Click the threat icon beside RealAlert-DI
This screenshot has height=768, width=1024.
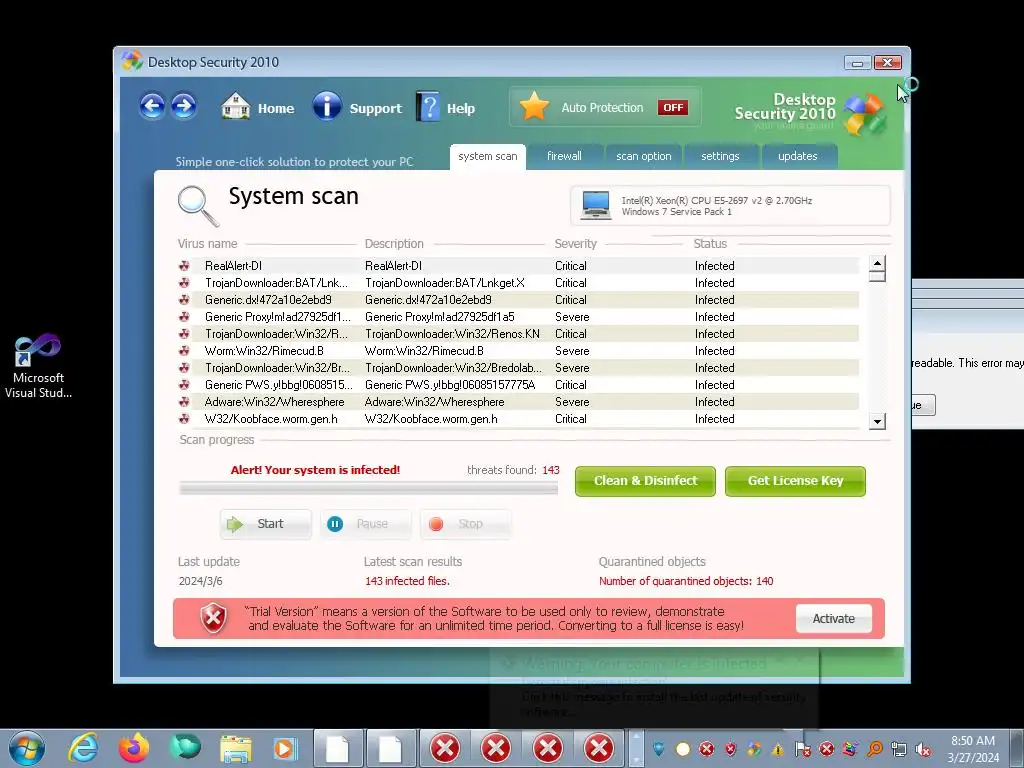(184, 266)
